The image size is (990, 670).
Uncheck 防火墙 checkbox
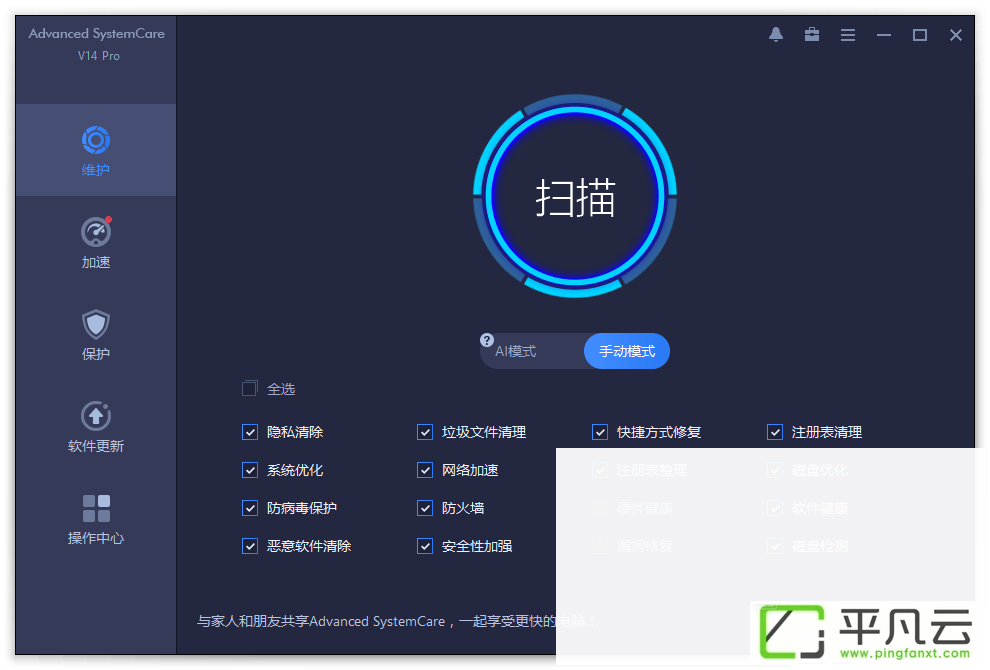click(x=425, y=508)
